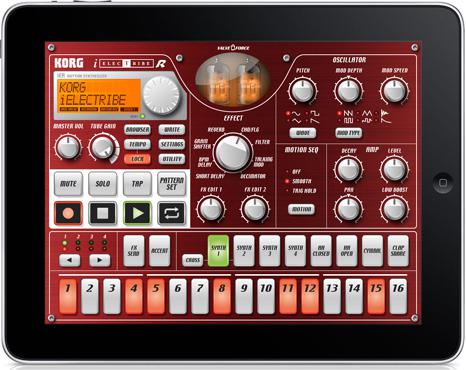Select the Cymbal part

tap(372, 251)
